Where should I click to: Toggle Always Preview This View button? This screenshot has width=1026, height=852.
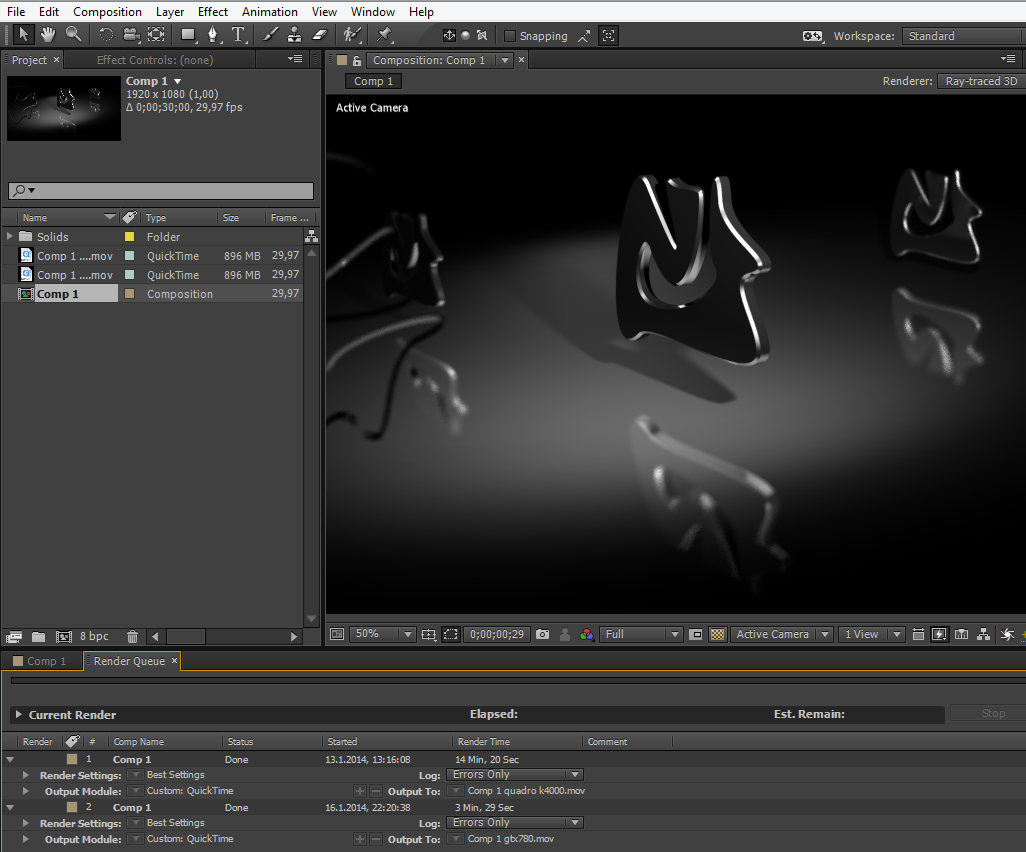coord(337,634)
